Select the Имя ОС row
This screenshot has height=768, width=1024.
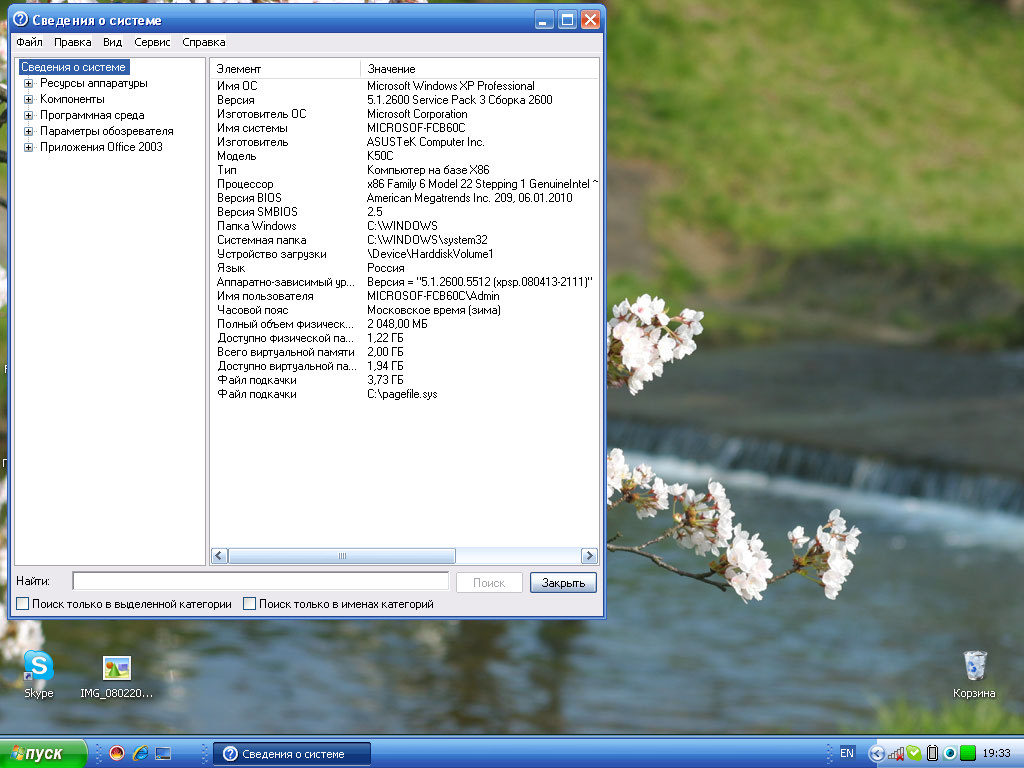(404, 86)
